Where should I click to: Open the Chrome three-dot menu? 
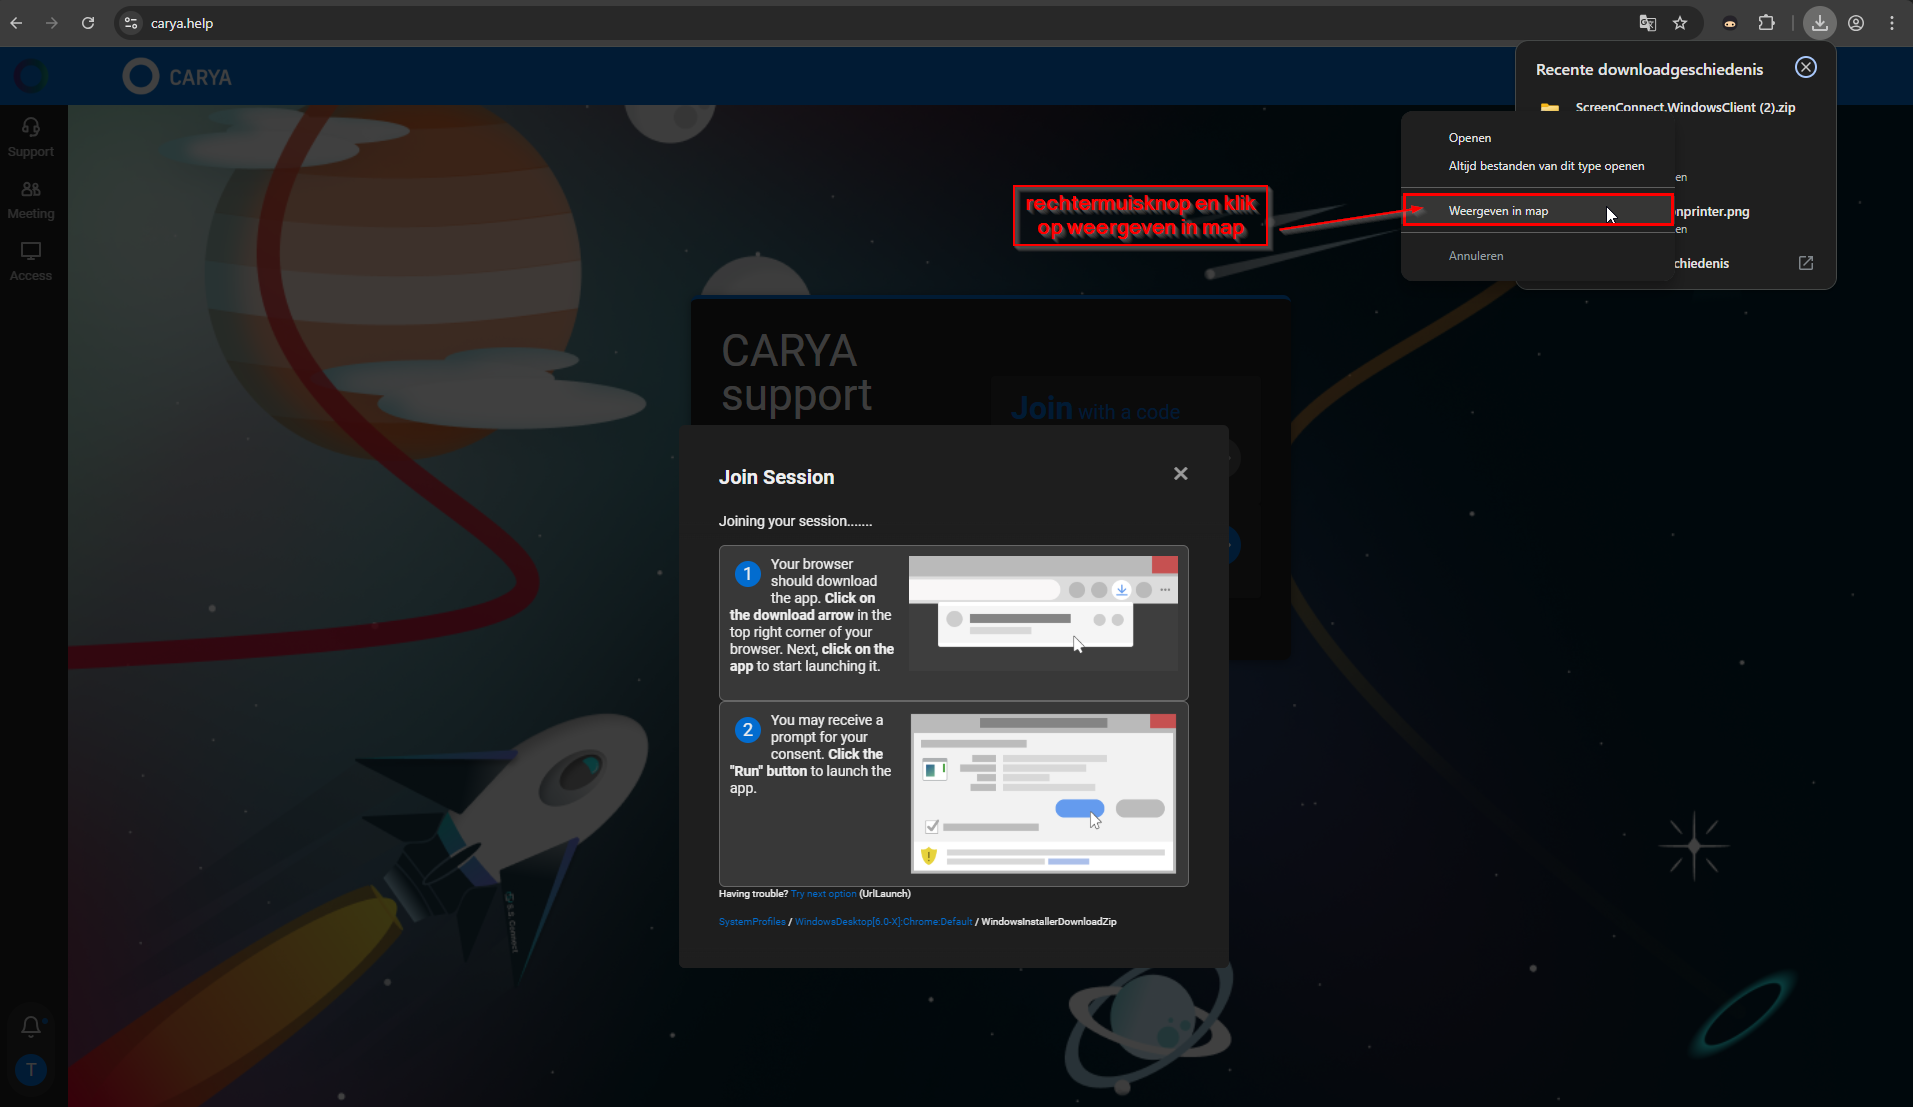(1892, 23)
